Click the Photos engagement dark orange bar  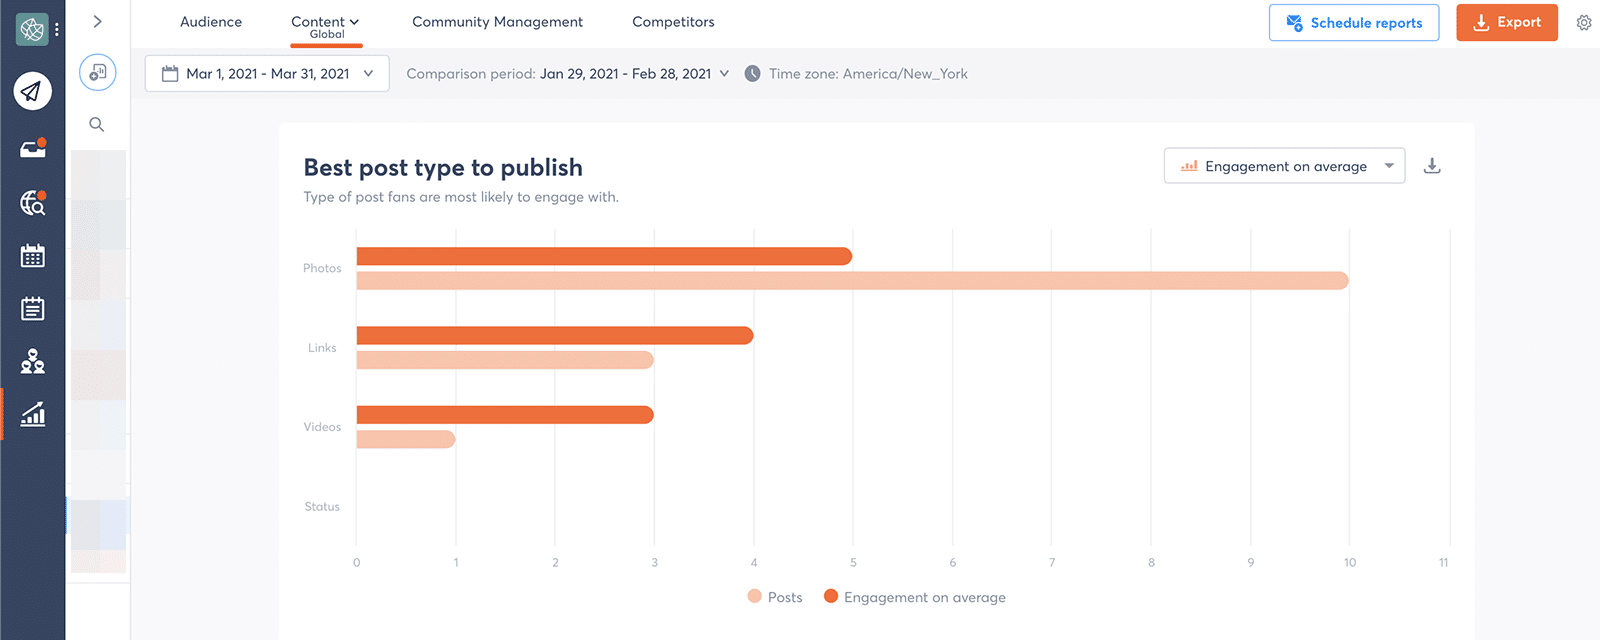tap(604, 256)
